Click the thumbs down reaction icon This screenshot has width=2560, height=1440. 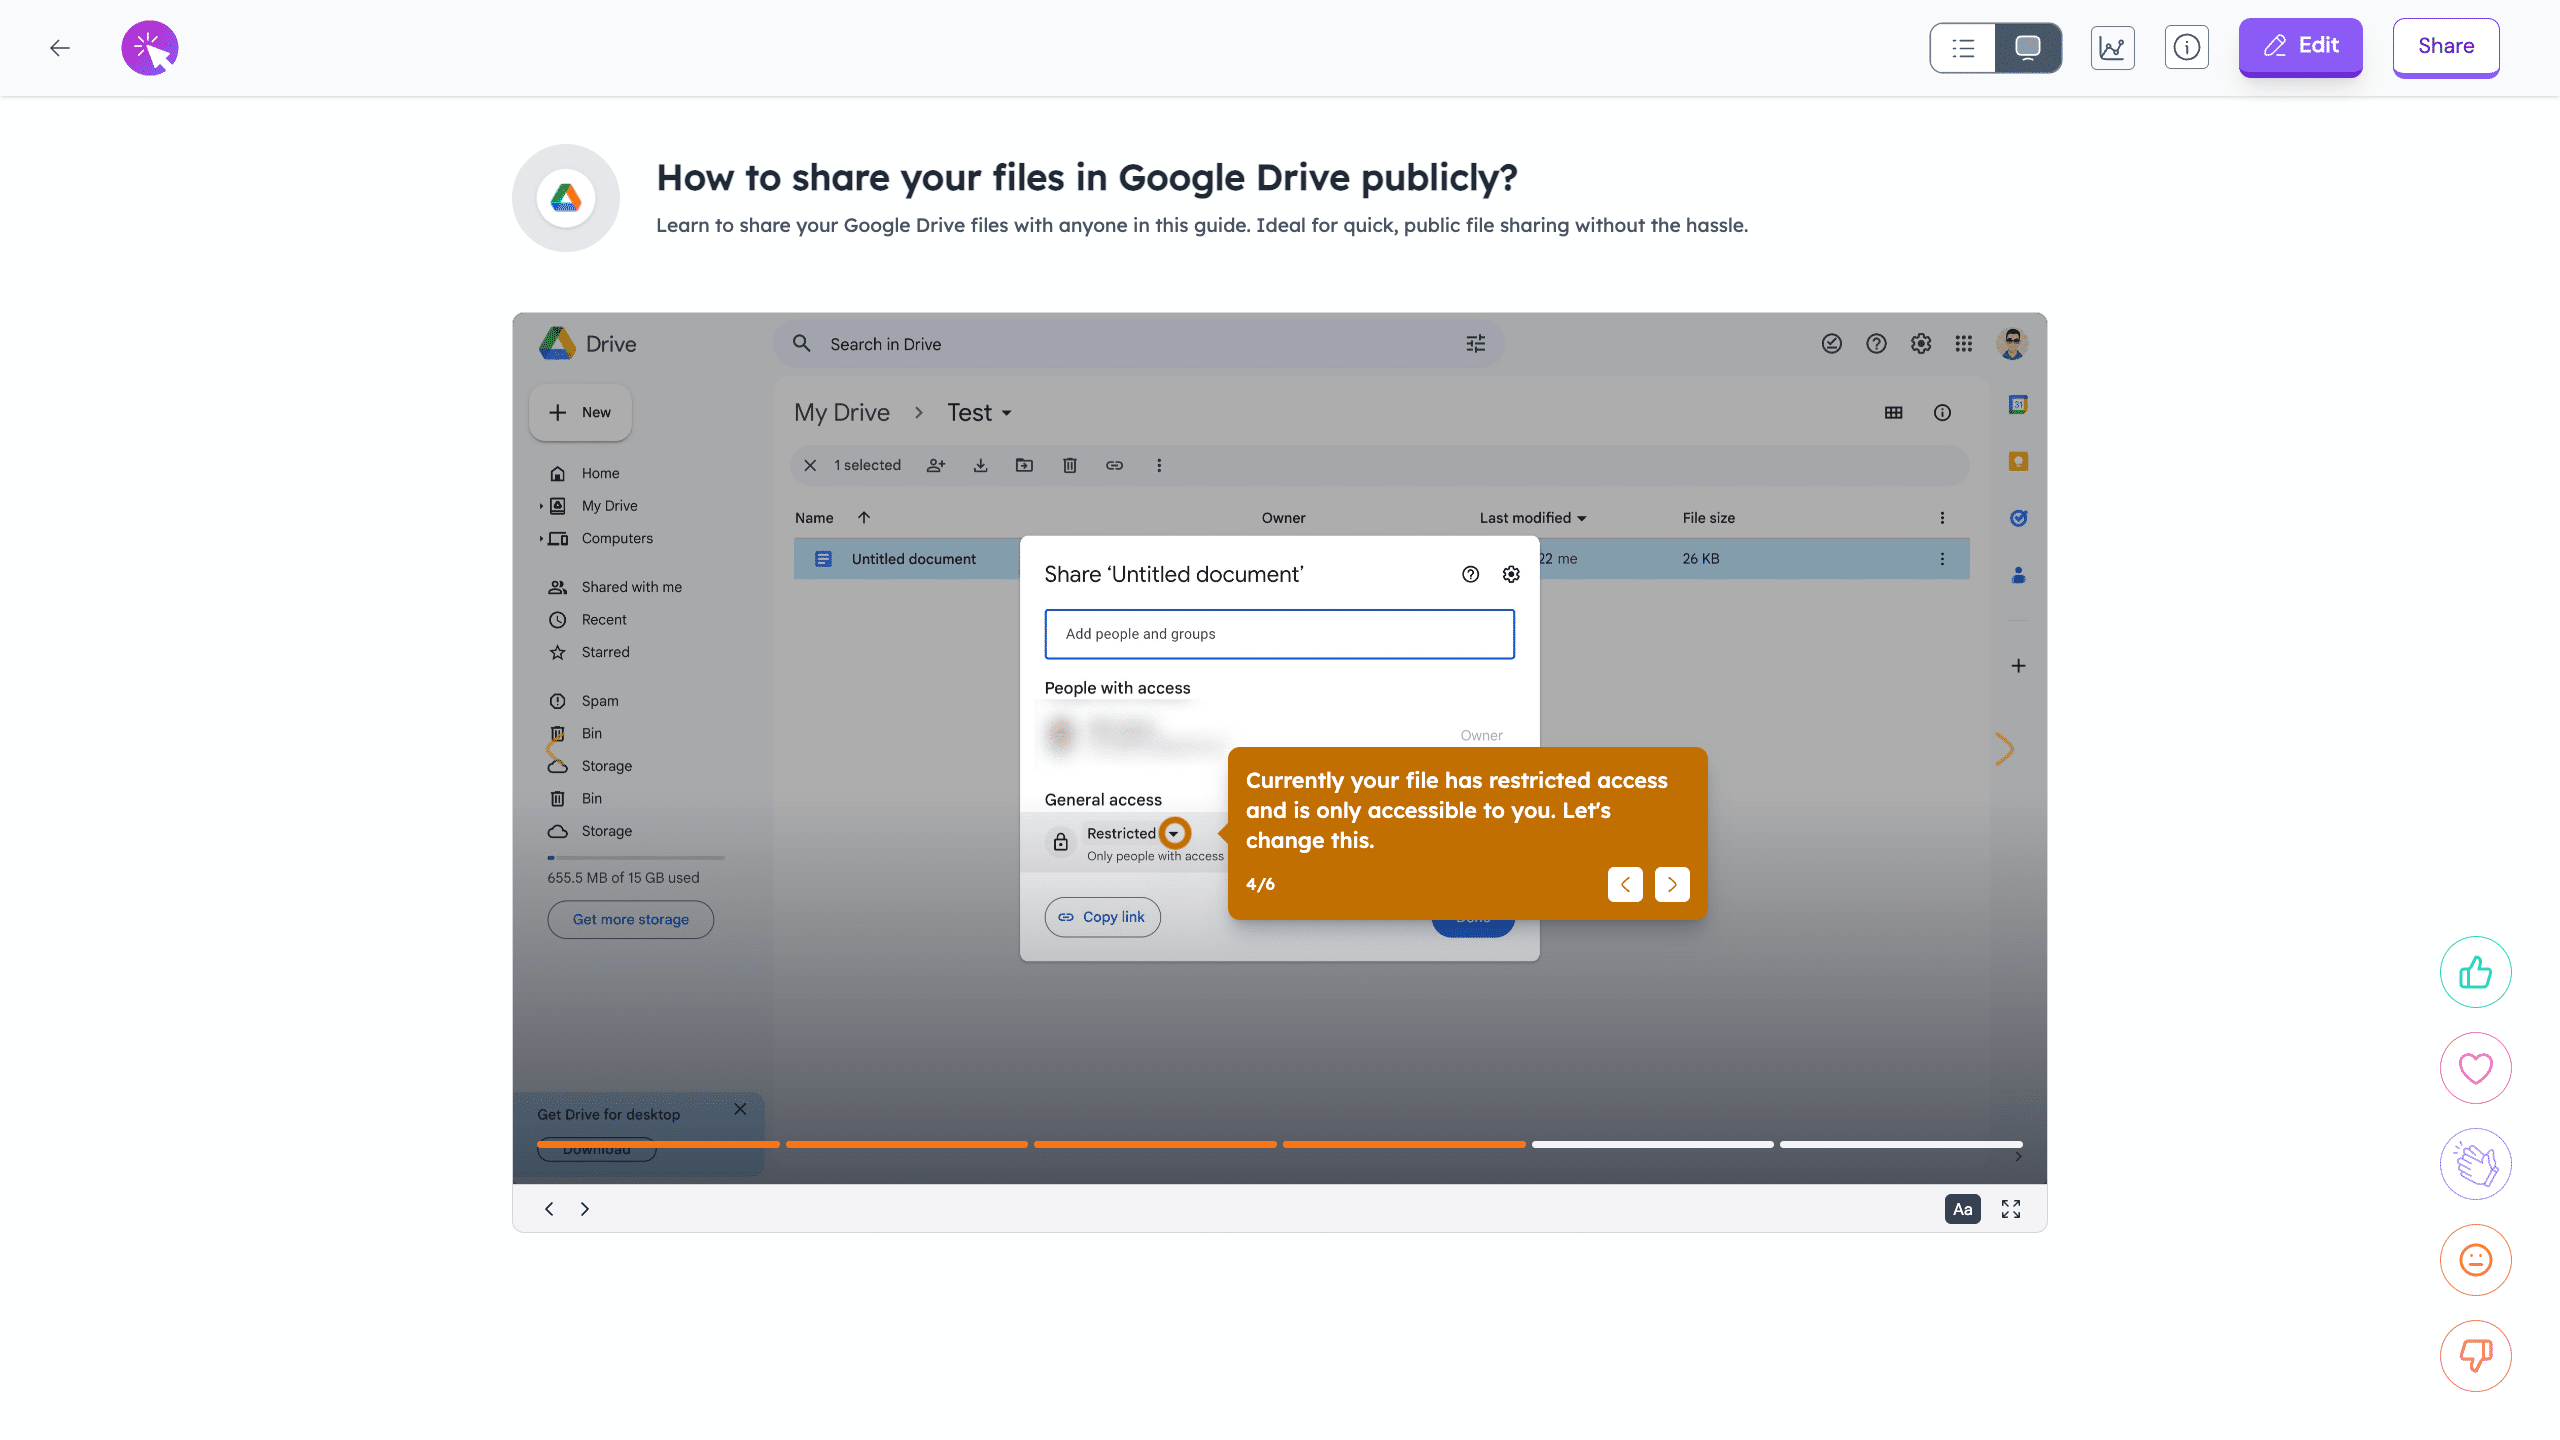2475,1356
